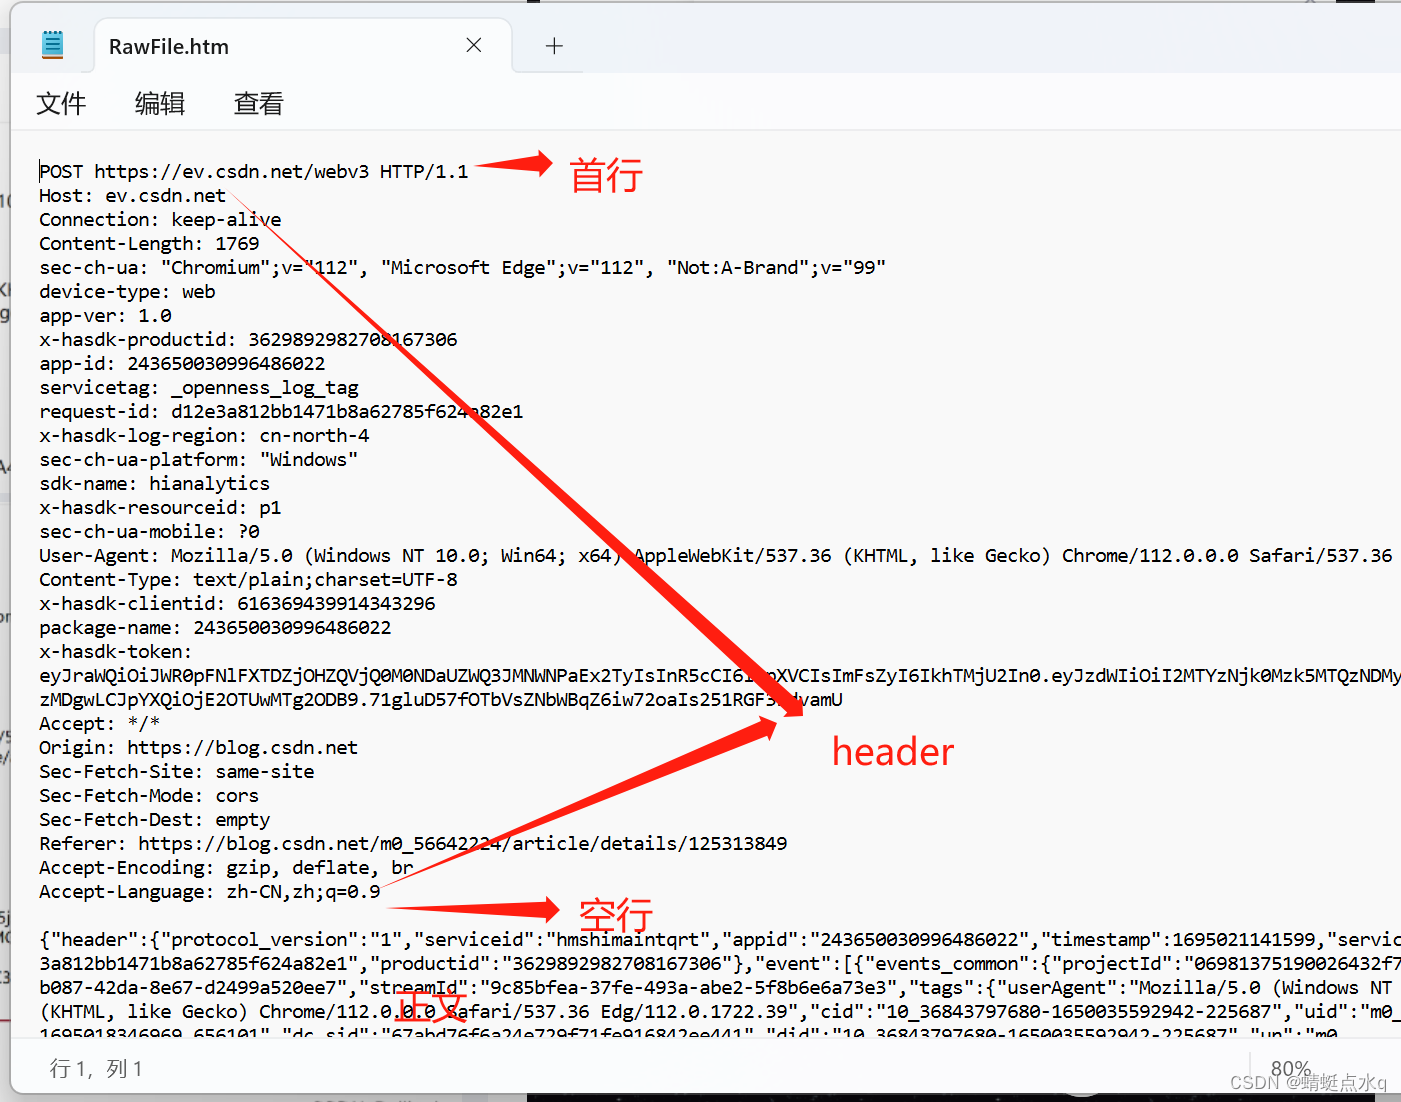Click the Connection: keep-alive line
This screenshot has height=1102, width=1401.
point(160,219)
